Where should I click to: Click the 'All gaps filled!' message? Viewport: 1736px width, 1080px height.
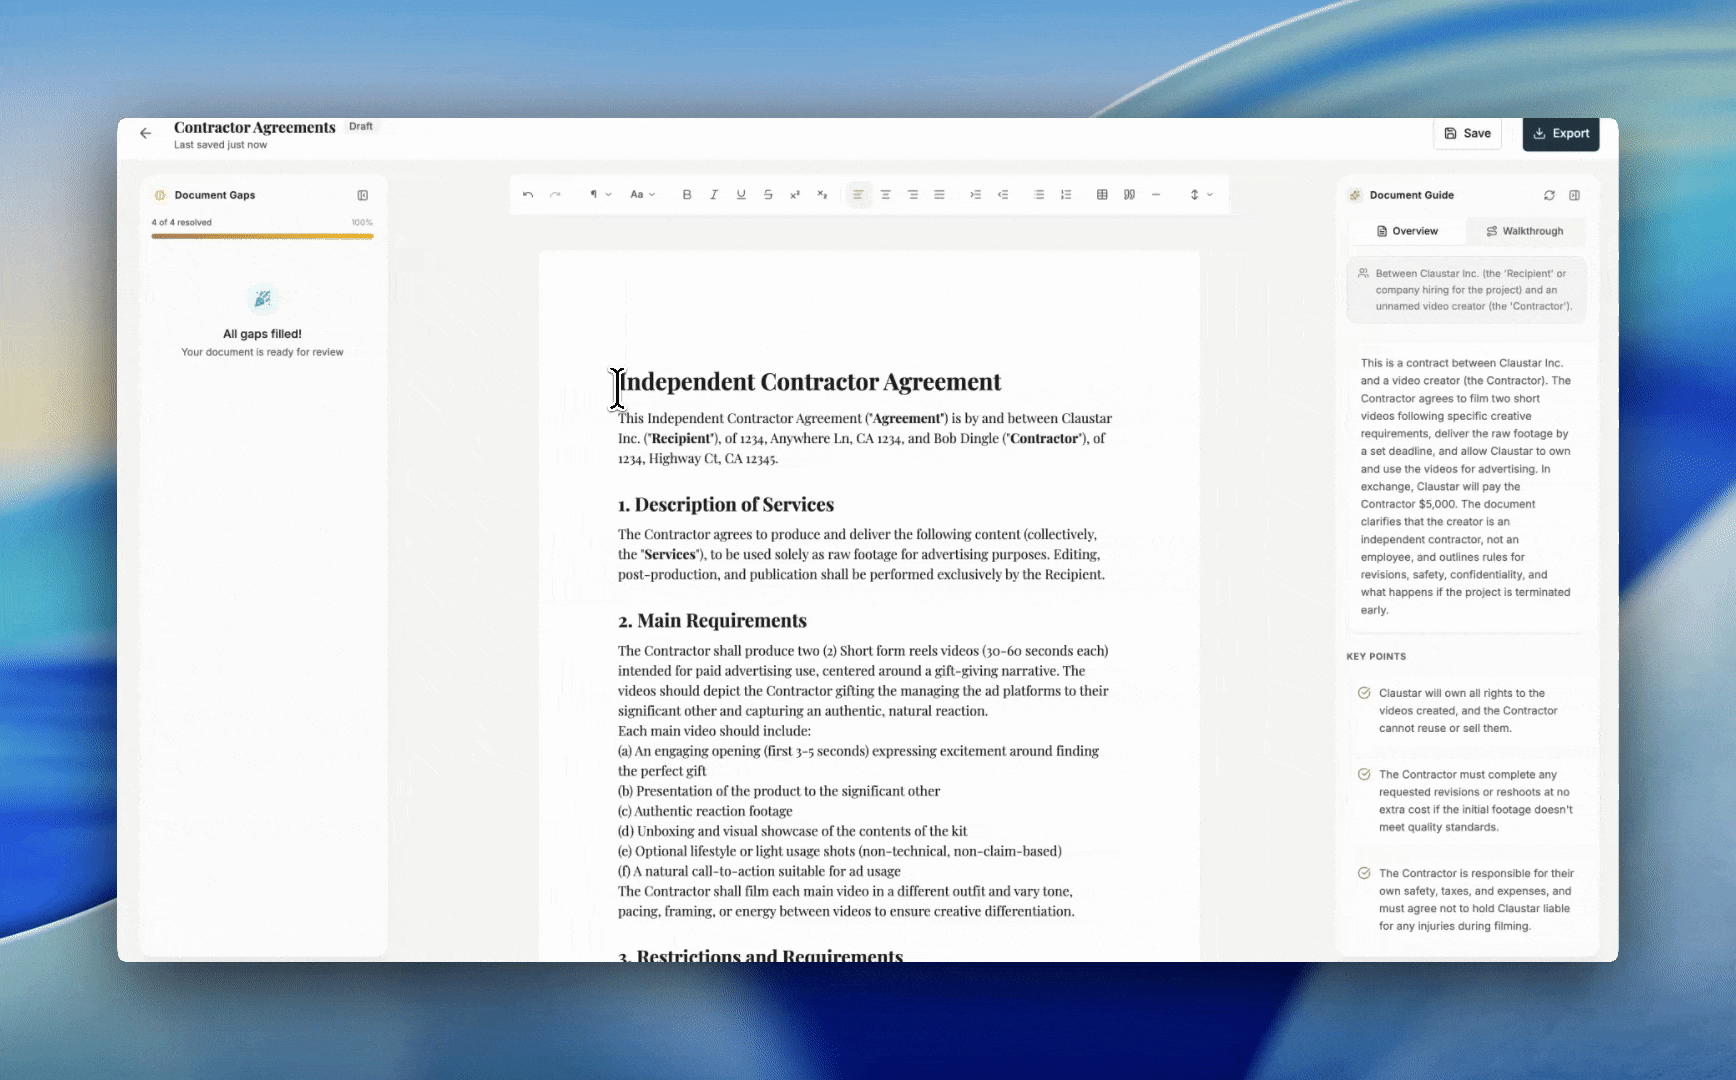(262, 334)
